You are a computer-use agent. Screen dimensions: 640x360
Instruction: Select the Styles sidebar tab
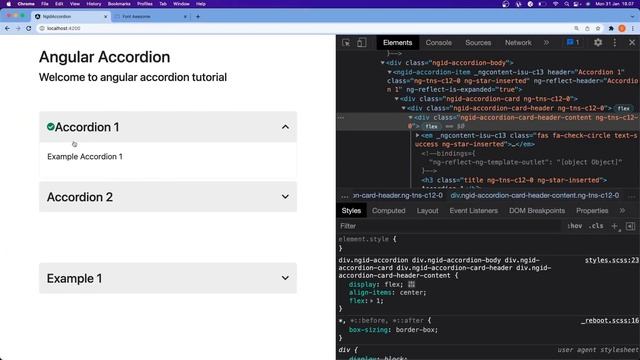pos(351,211)
